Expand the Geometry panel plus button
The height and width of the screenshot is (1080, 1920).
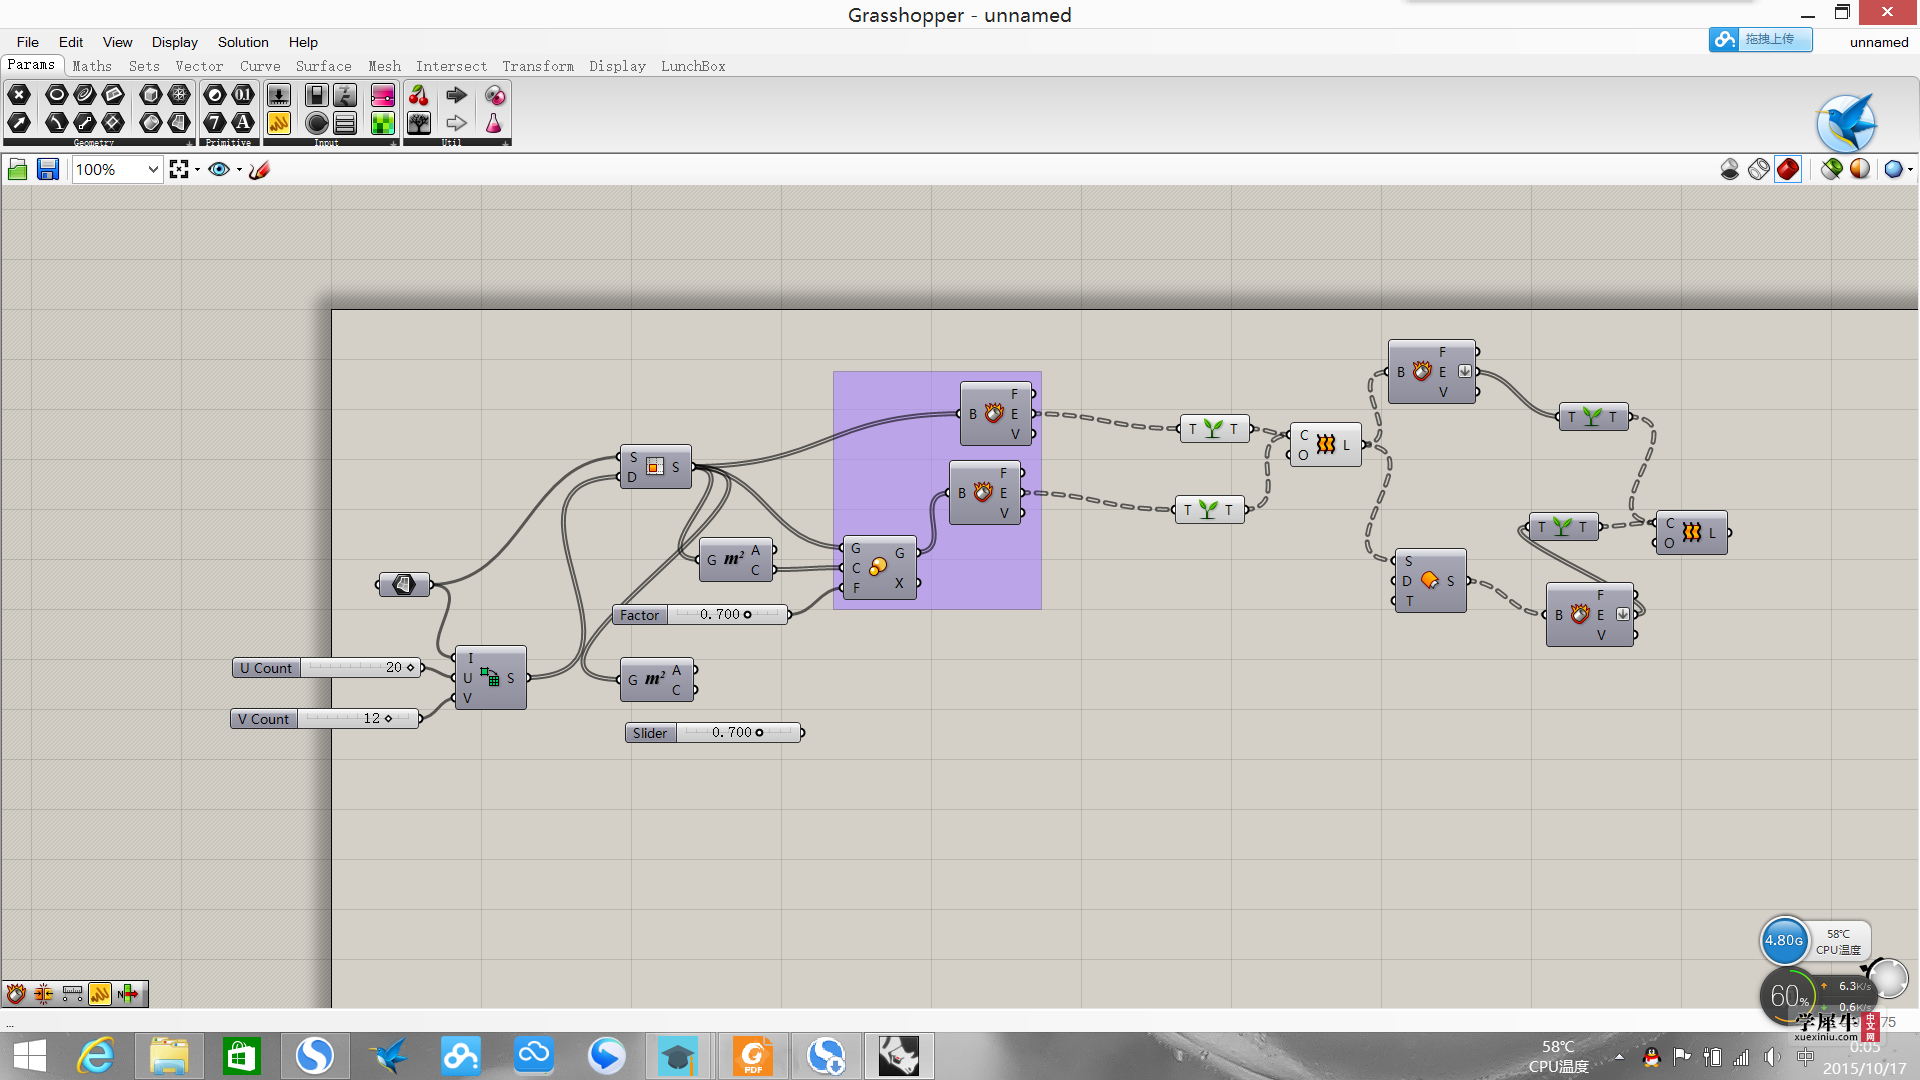coord(189,143)
